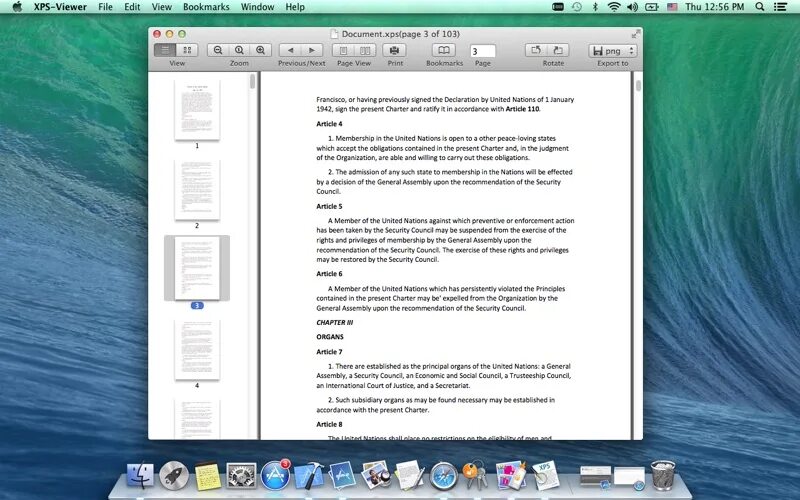Select the page 2 thumbnail

(x=197, y=190)
